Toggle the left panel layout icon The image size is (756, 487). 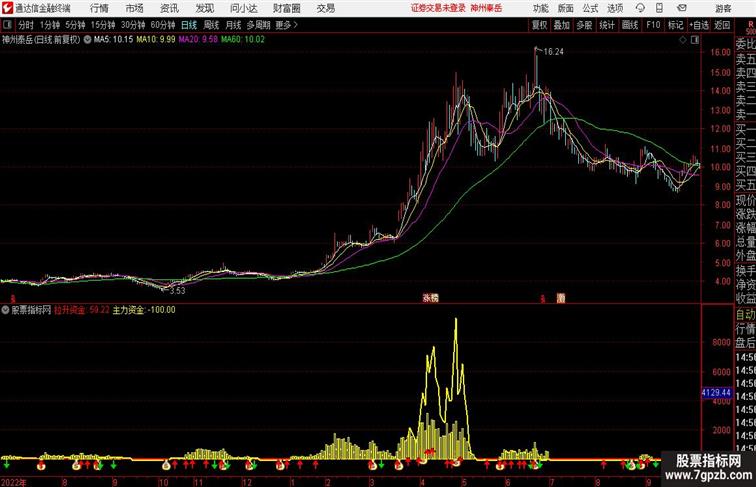click(x=7, y=25)
